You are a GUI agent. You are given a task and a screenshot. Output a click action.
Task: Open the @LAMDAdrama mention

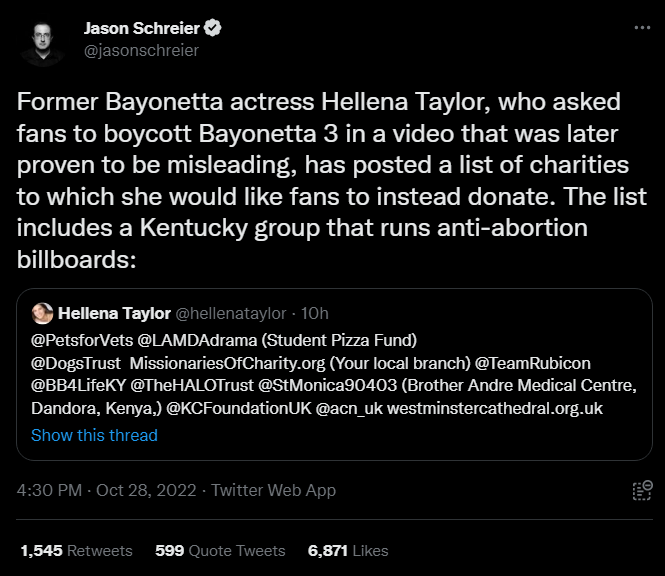click(x=197, y=340)
